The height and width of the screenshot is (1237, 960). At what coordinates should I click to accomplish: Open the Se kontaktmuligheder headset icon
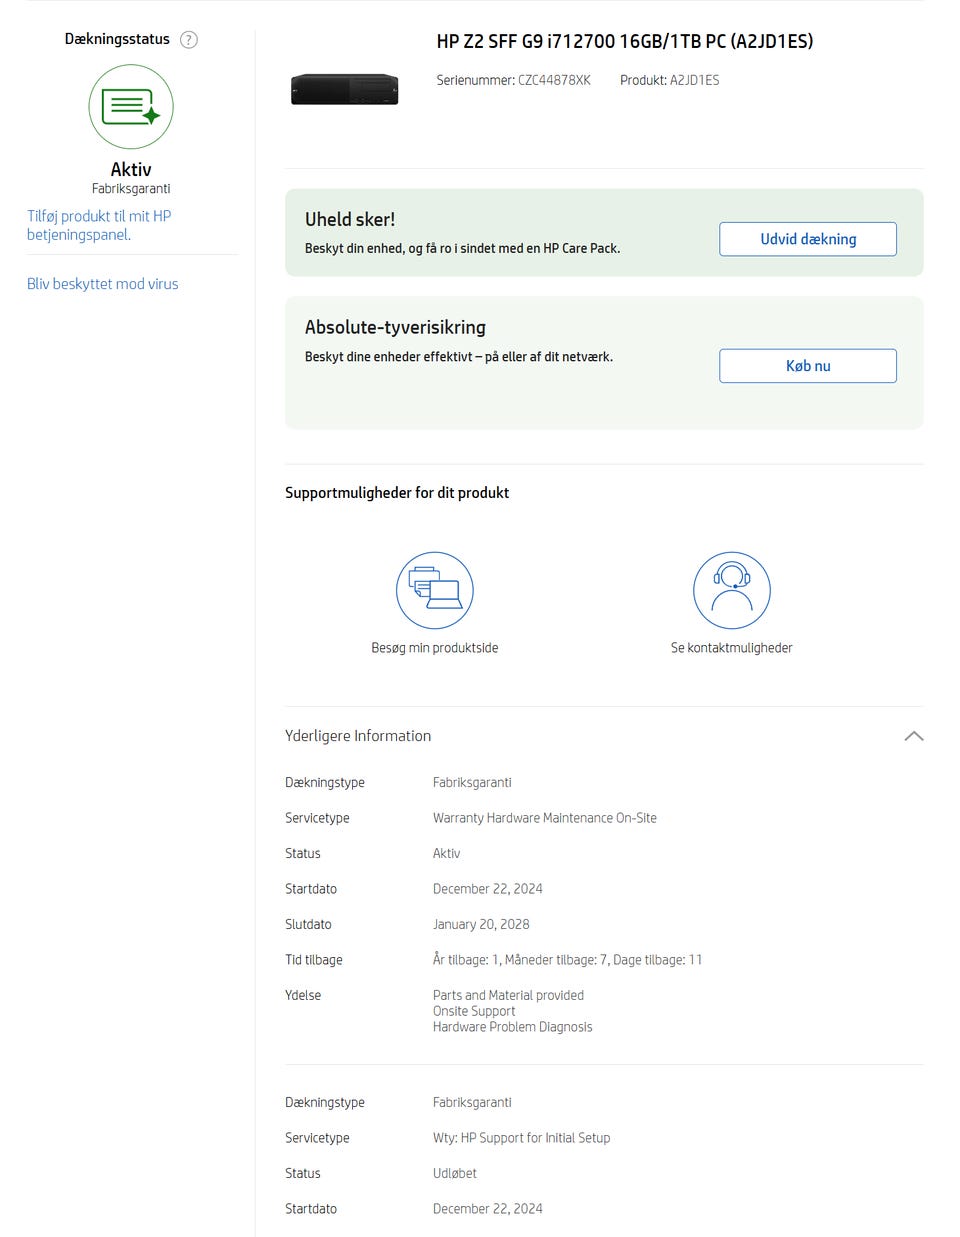(732, 590)
